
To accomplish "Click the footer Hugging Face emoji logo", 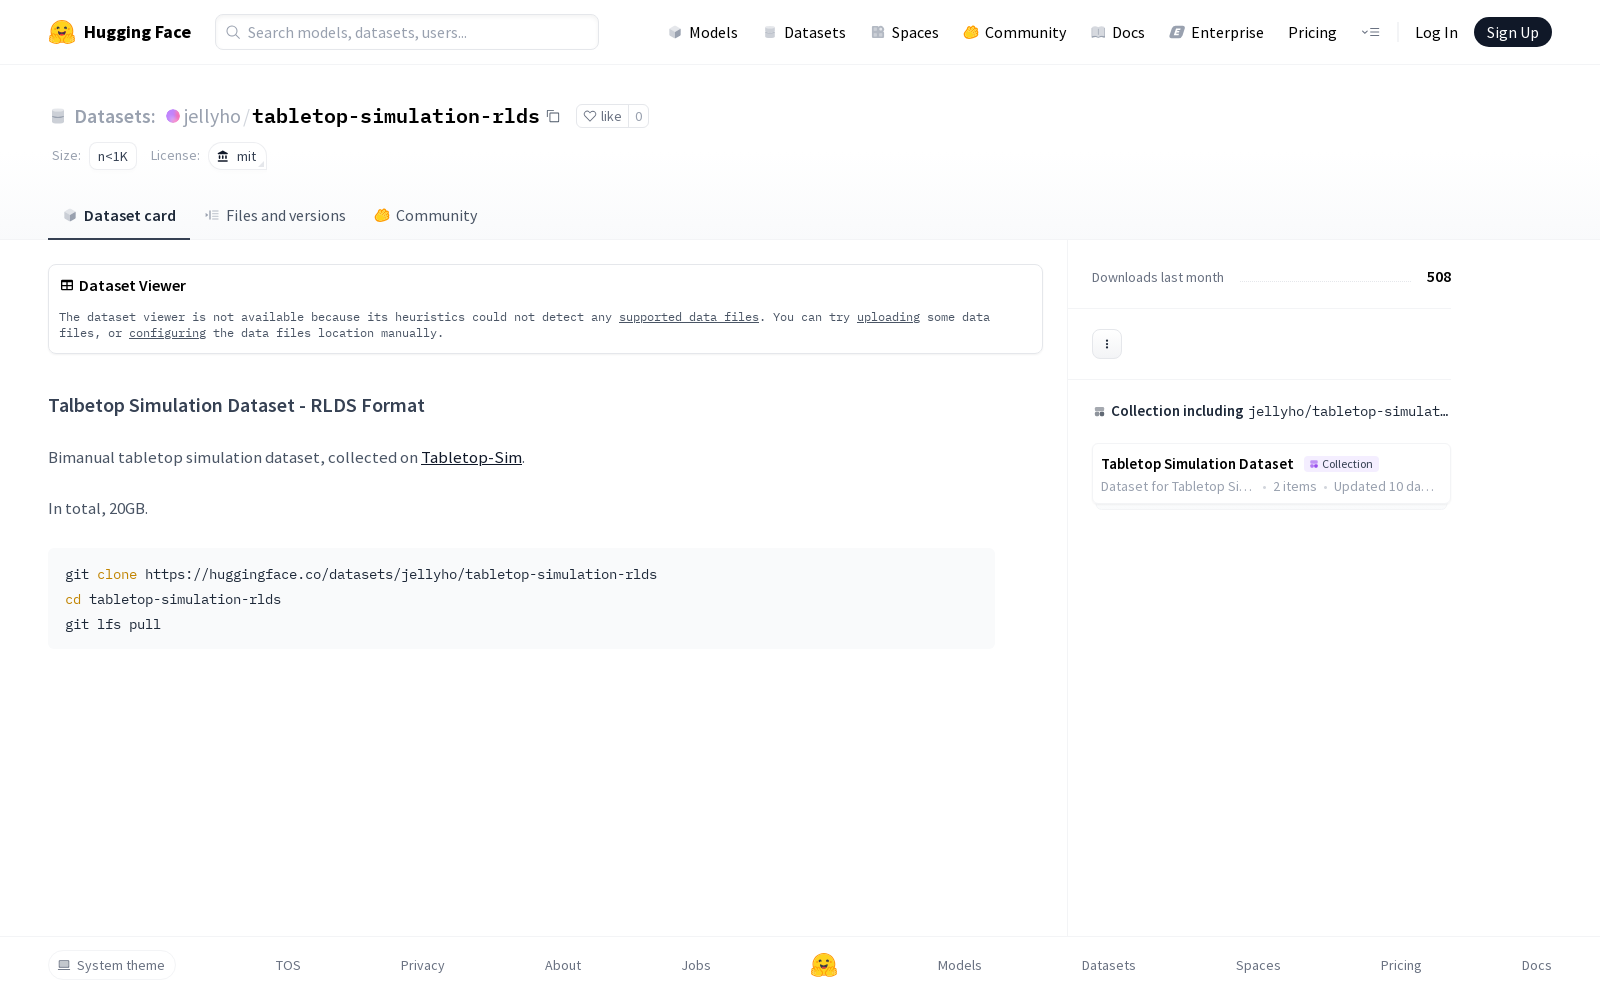I will pos(824,965).
